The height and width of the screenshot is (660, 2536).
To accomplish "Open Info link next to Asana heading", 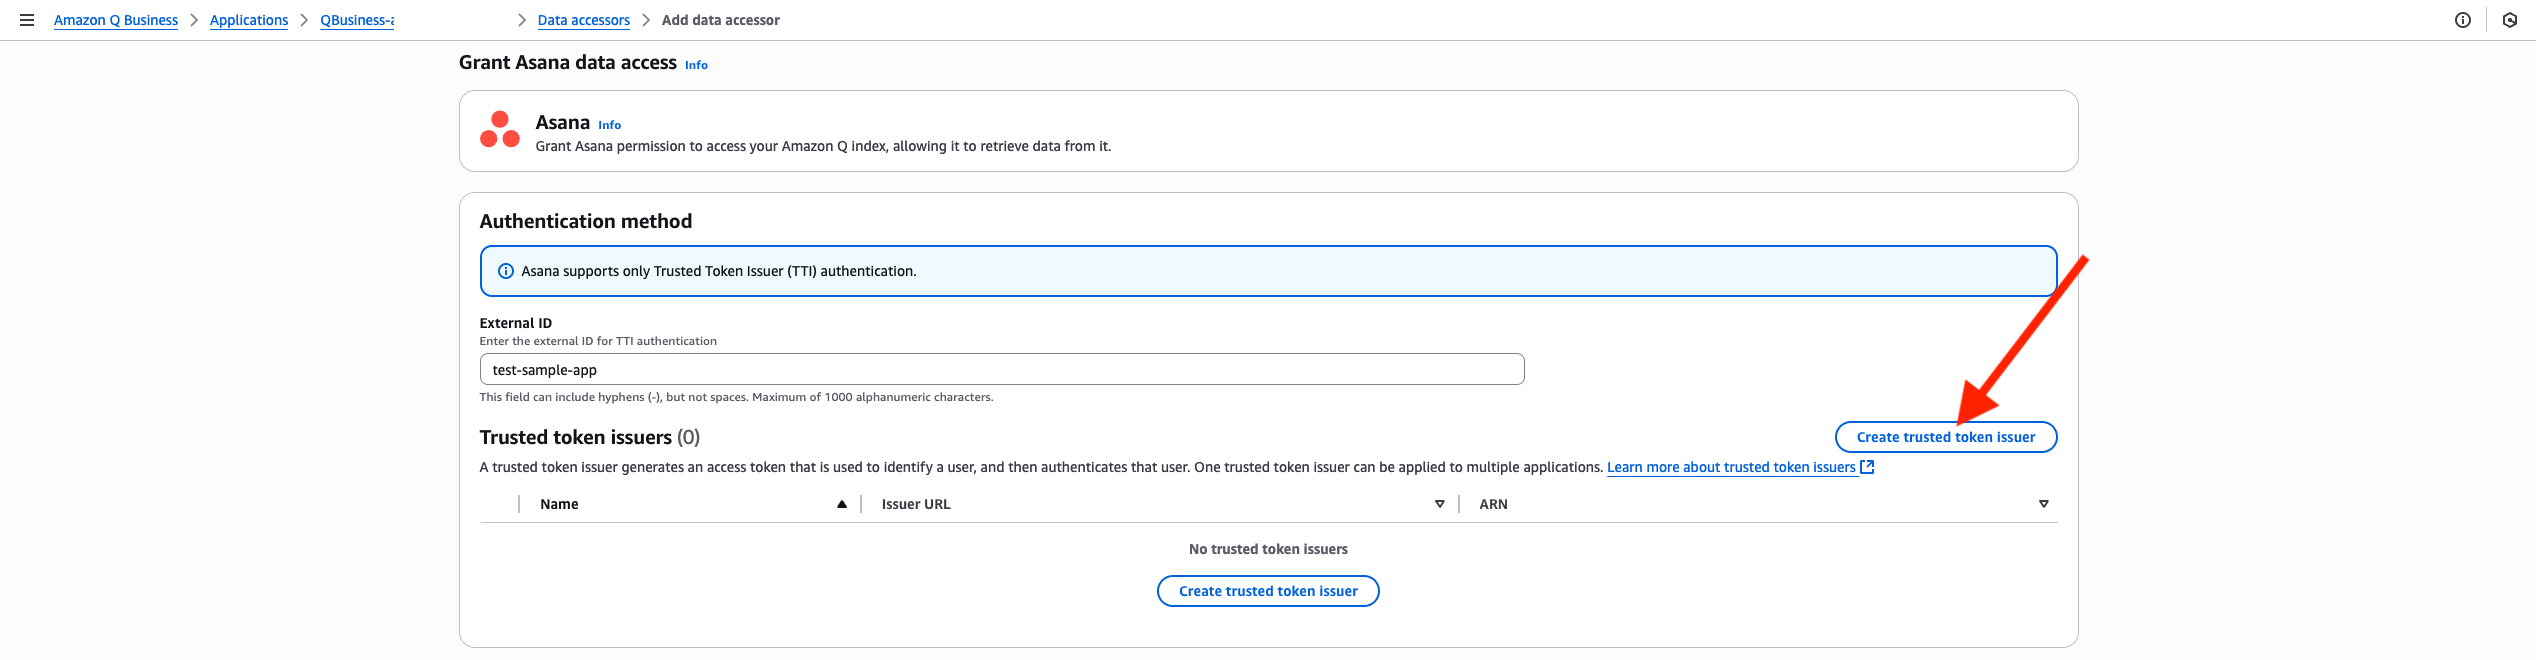I will coord(609,125).
